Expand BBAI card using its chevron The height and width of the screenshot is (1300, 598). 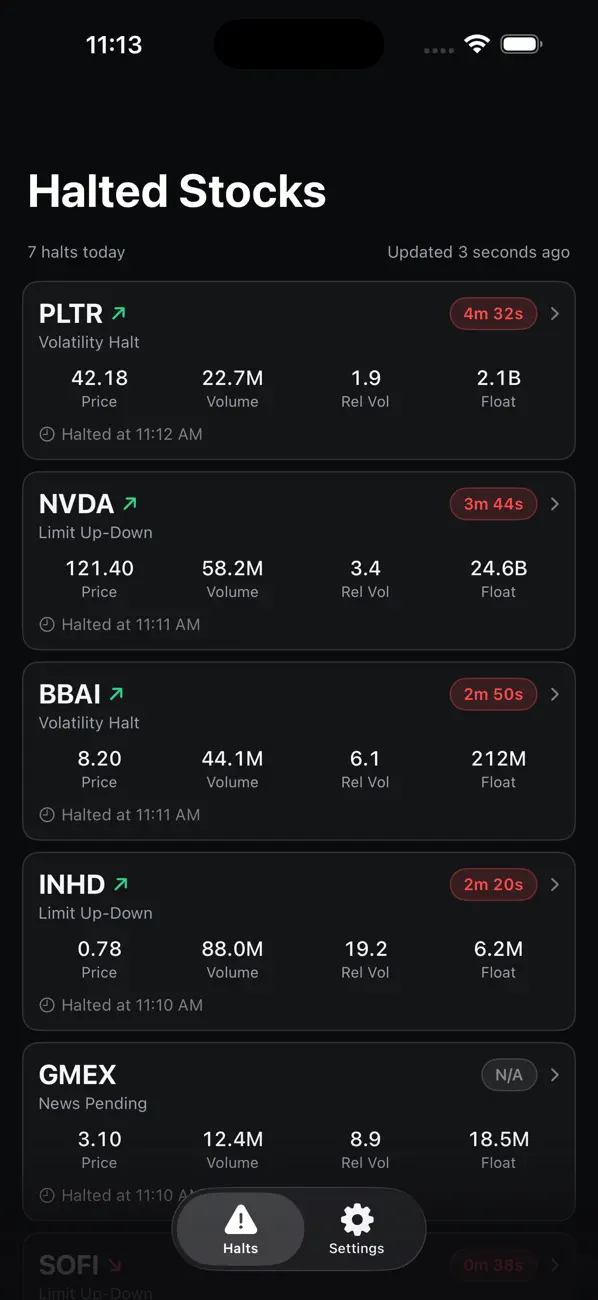(555, 694)
